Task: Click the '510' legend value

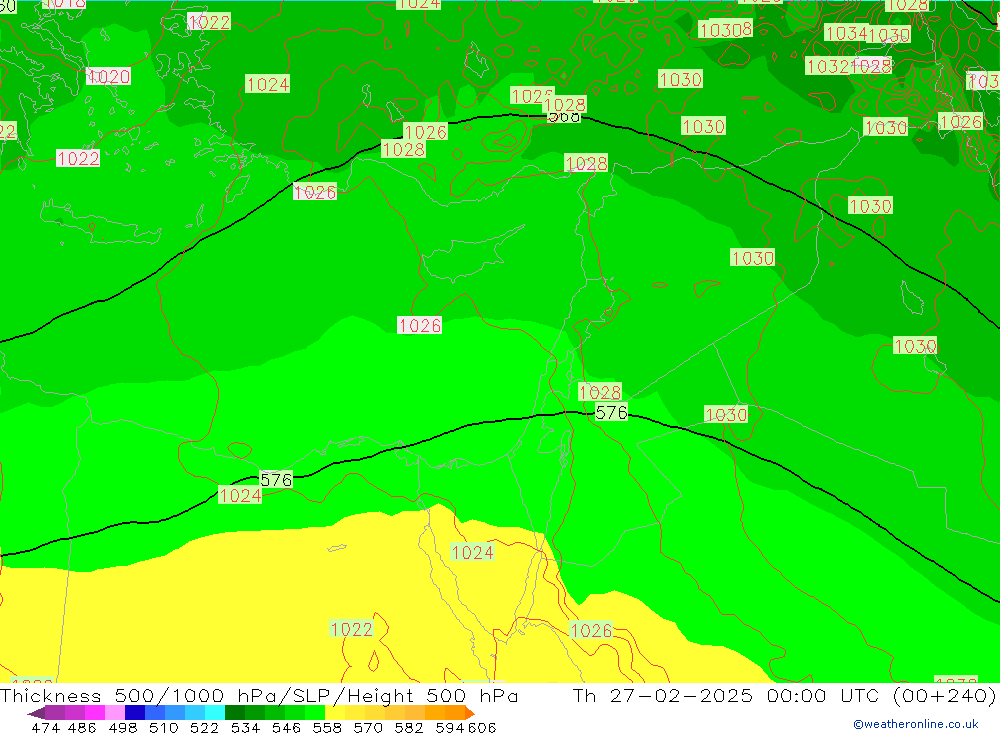Action: coord(164,727)
